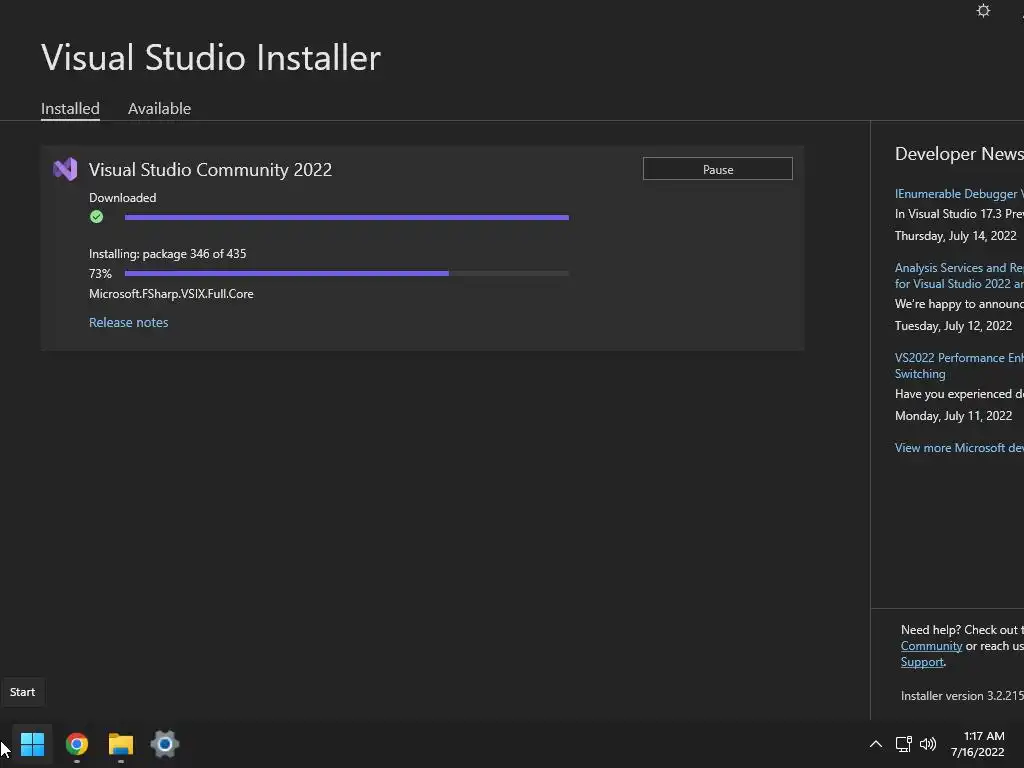Click the Visual Studio Community logo icon
Image resolution: width=1024 pixels, height=768 pixels.
(65, 169)
